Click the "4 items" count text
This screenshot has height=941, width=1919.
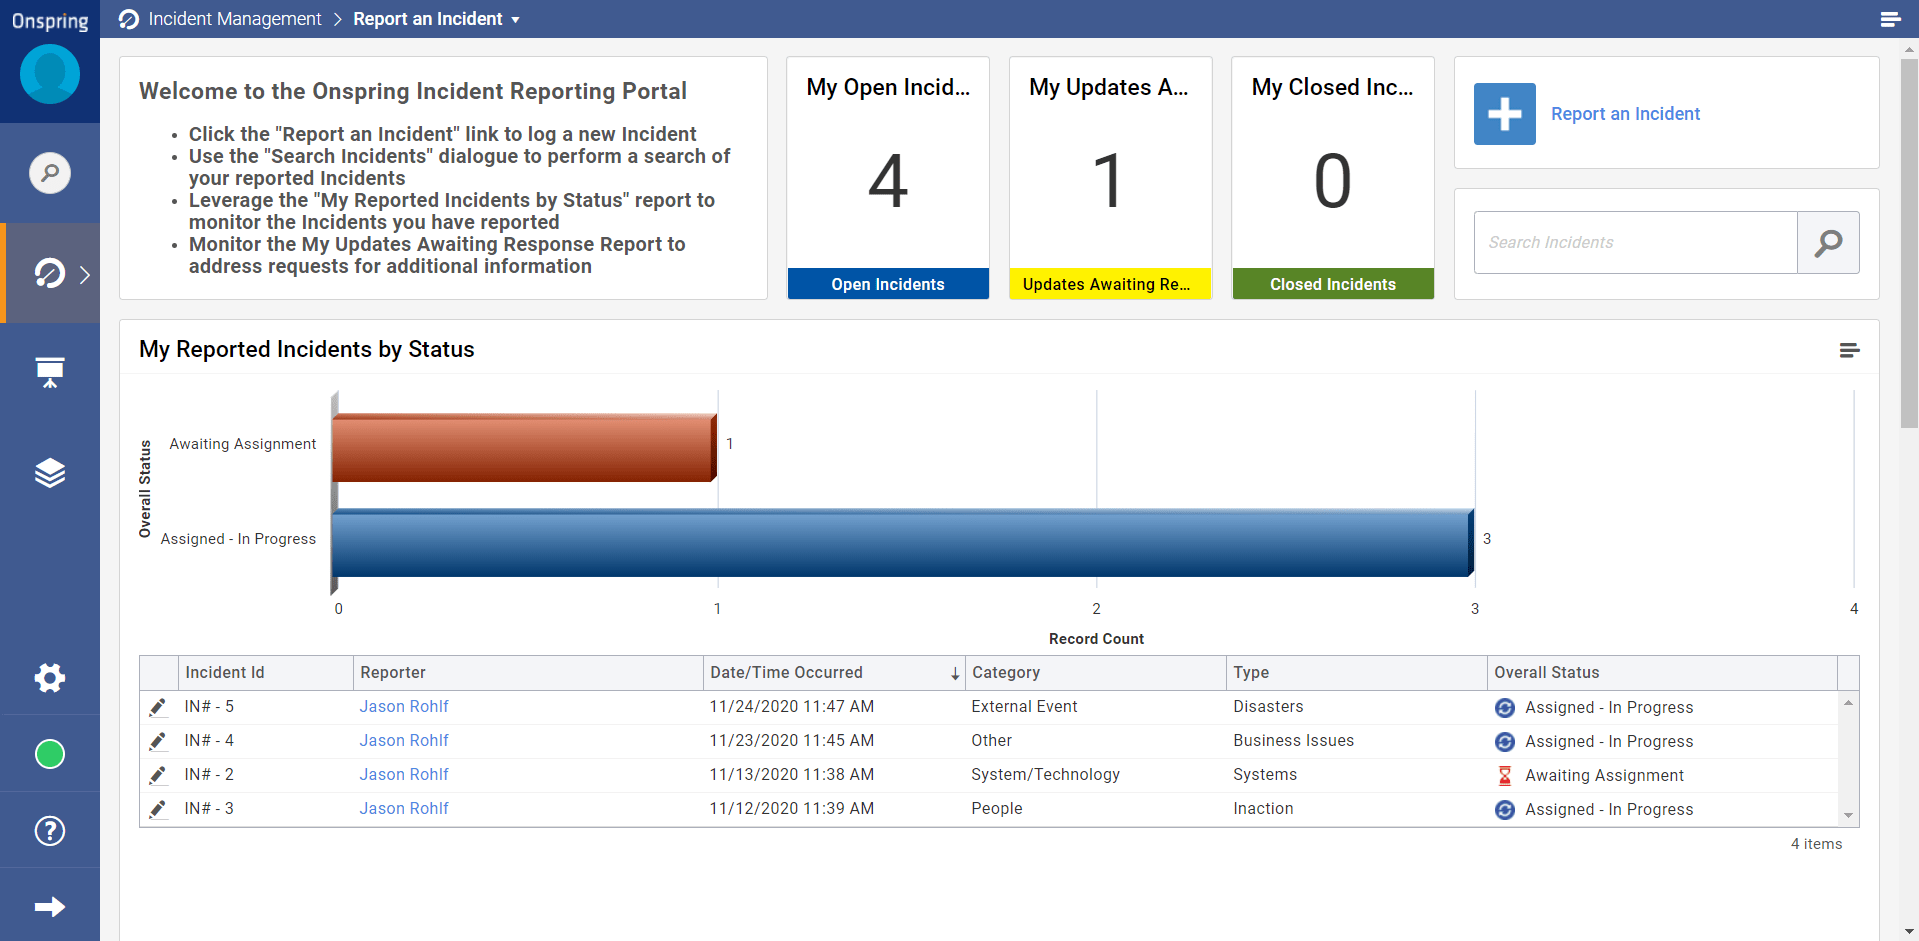point(1816,844)
